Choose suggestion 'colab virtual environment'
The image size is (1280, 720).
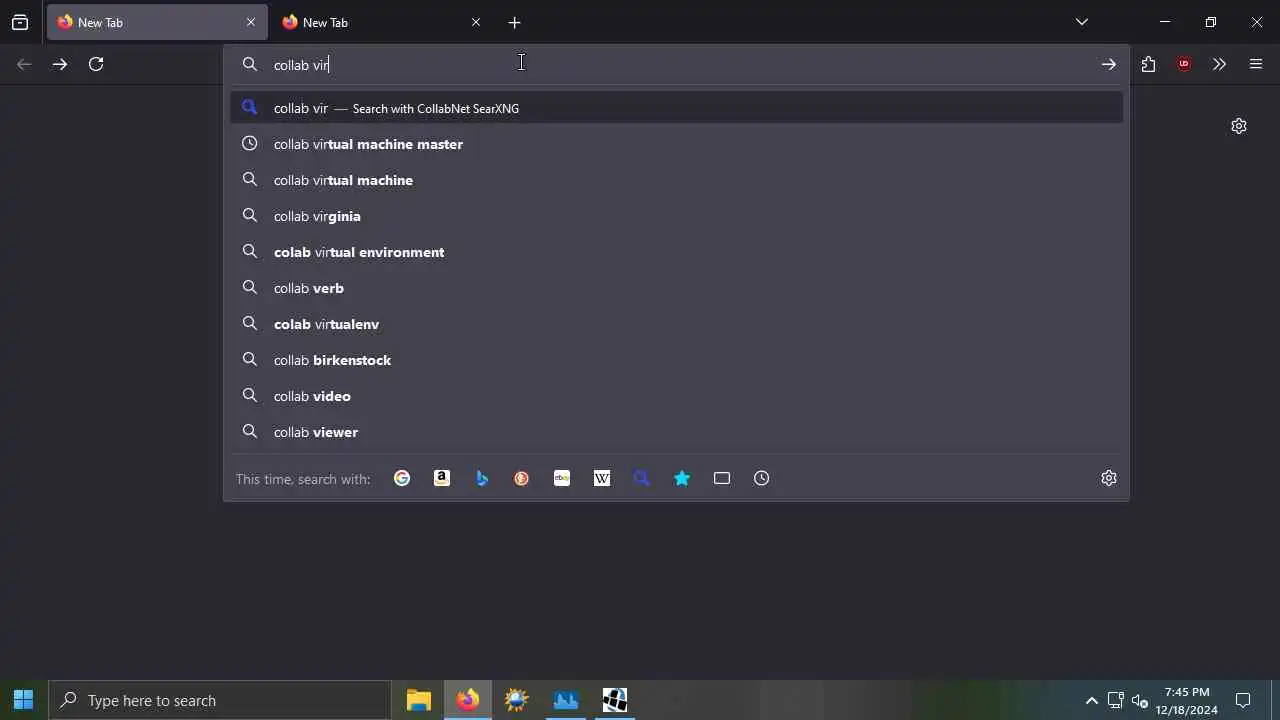[676, 252]
